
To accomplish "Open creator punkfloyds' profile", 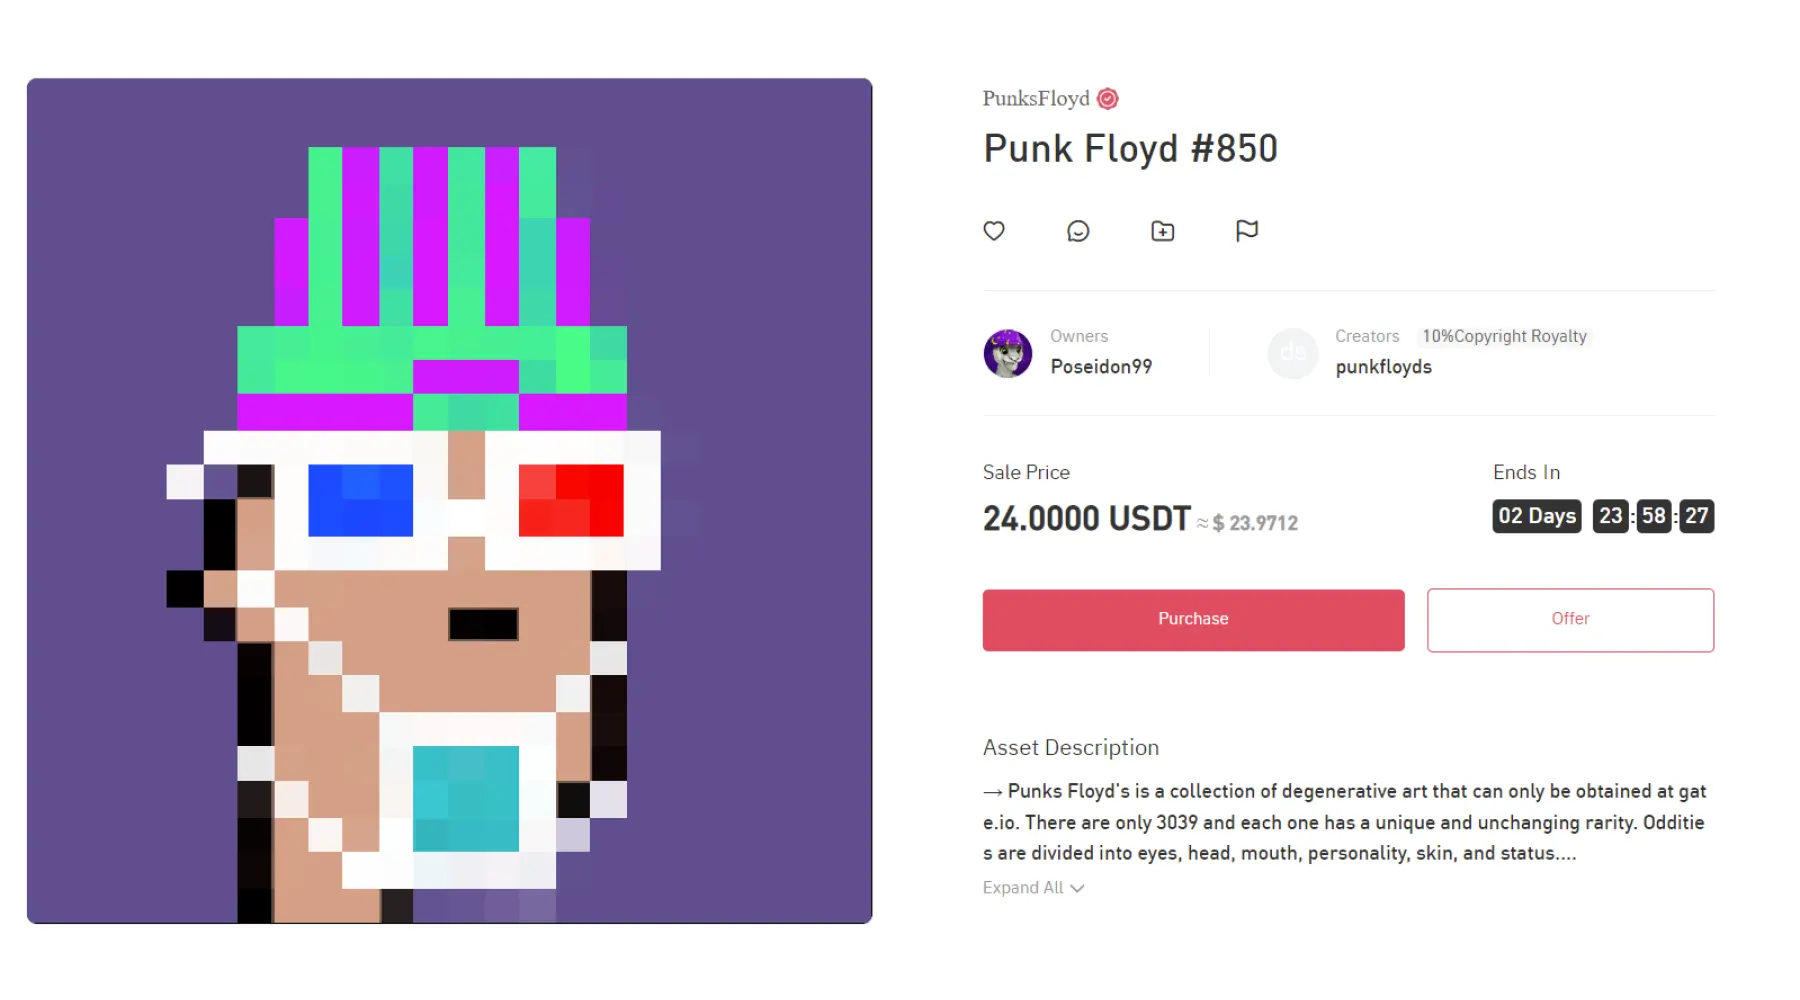I will click(1383, 367).
